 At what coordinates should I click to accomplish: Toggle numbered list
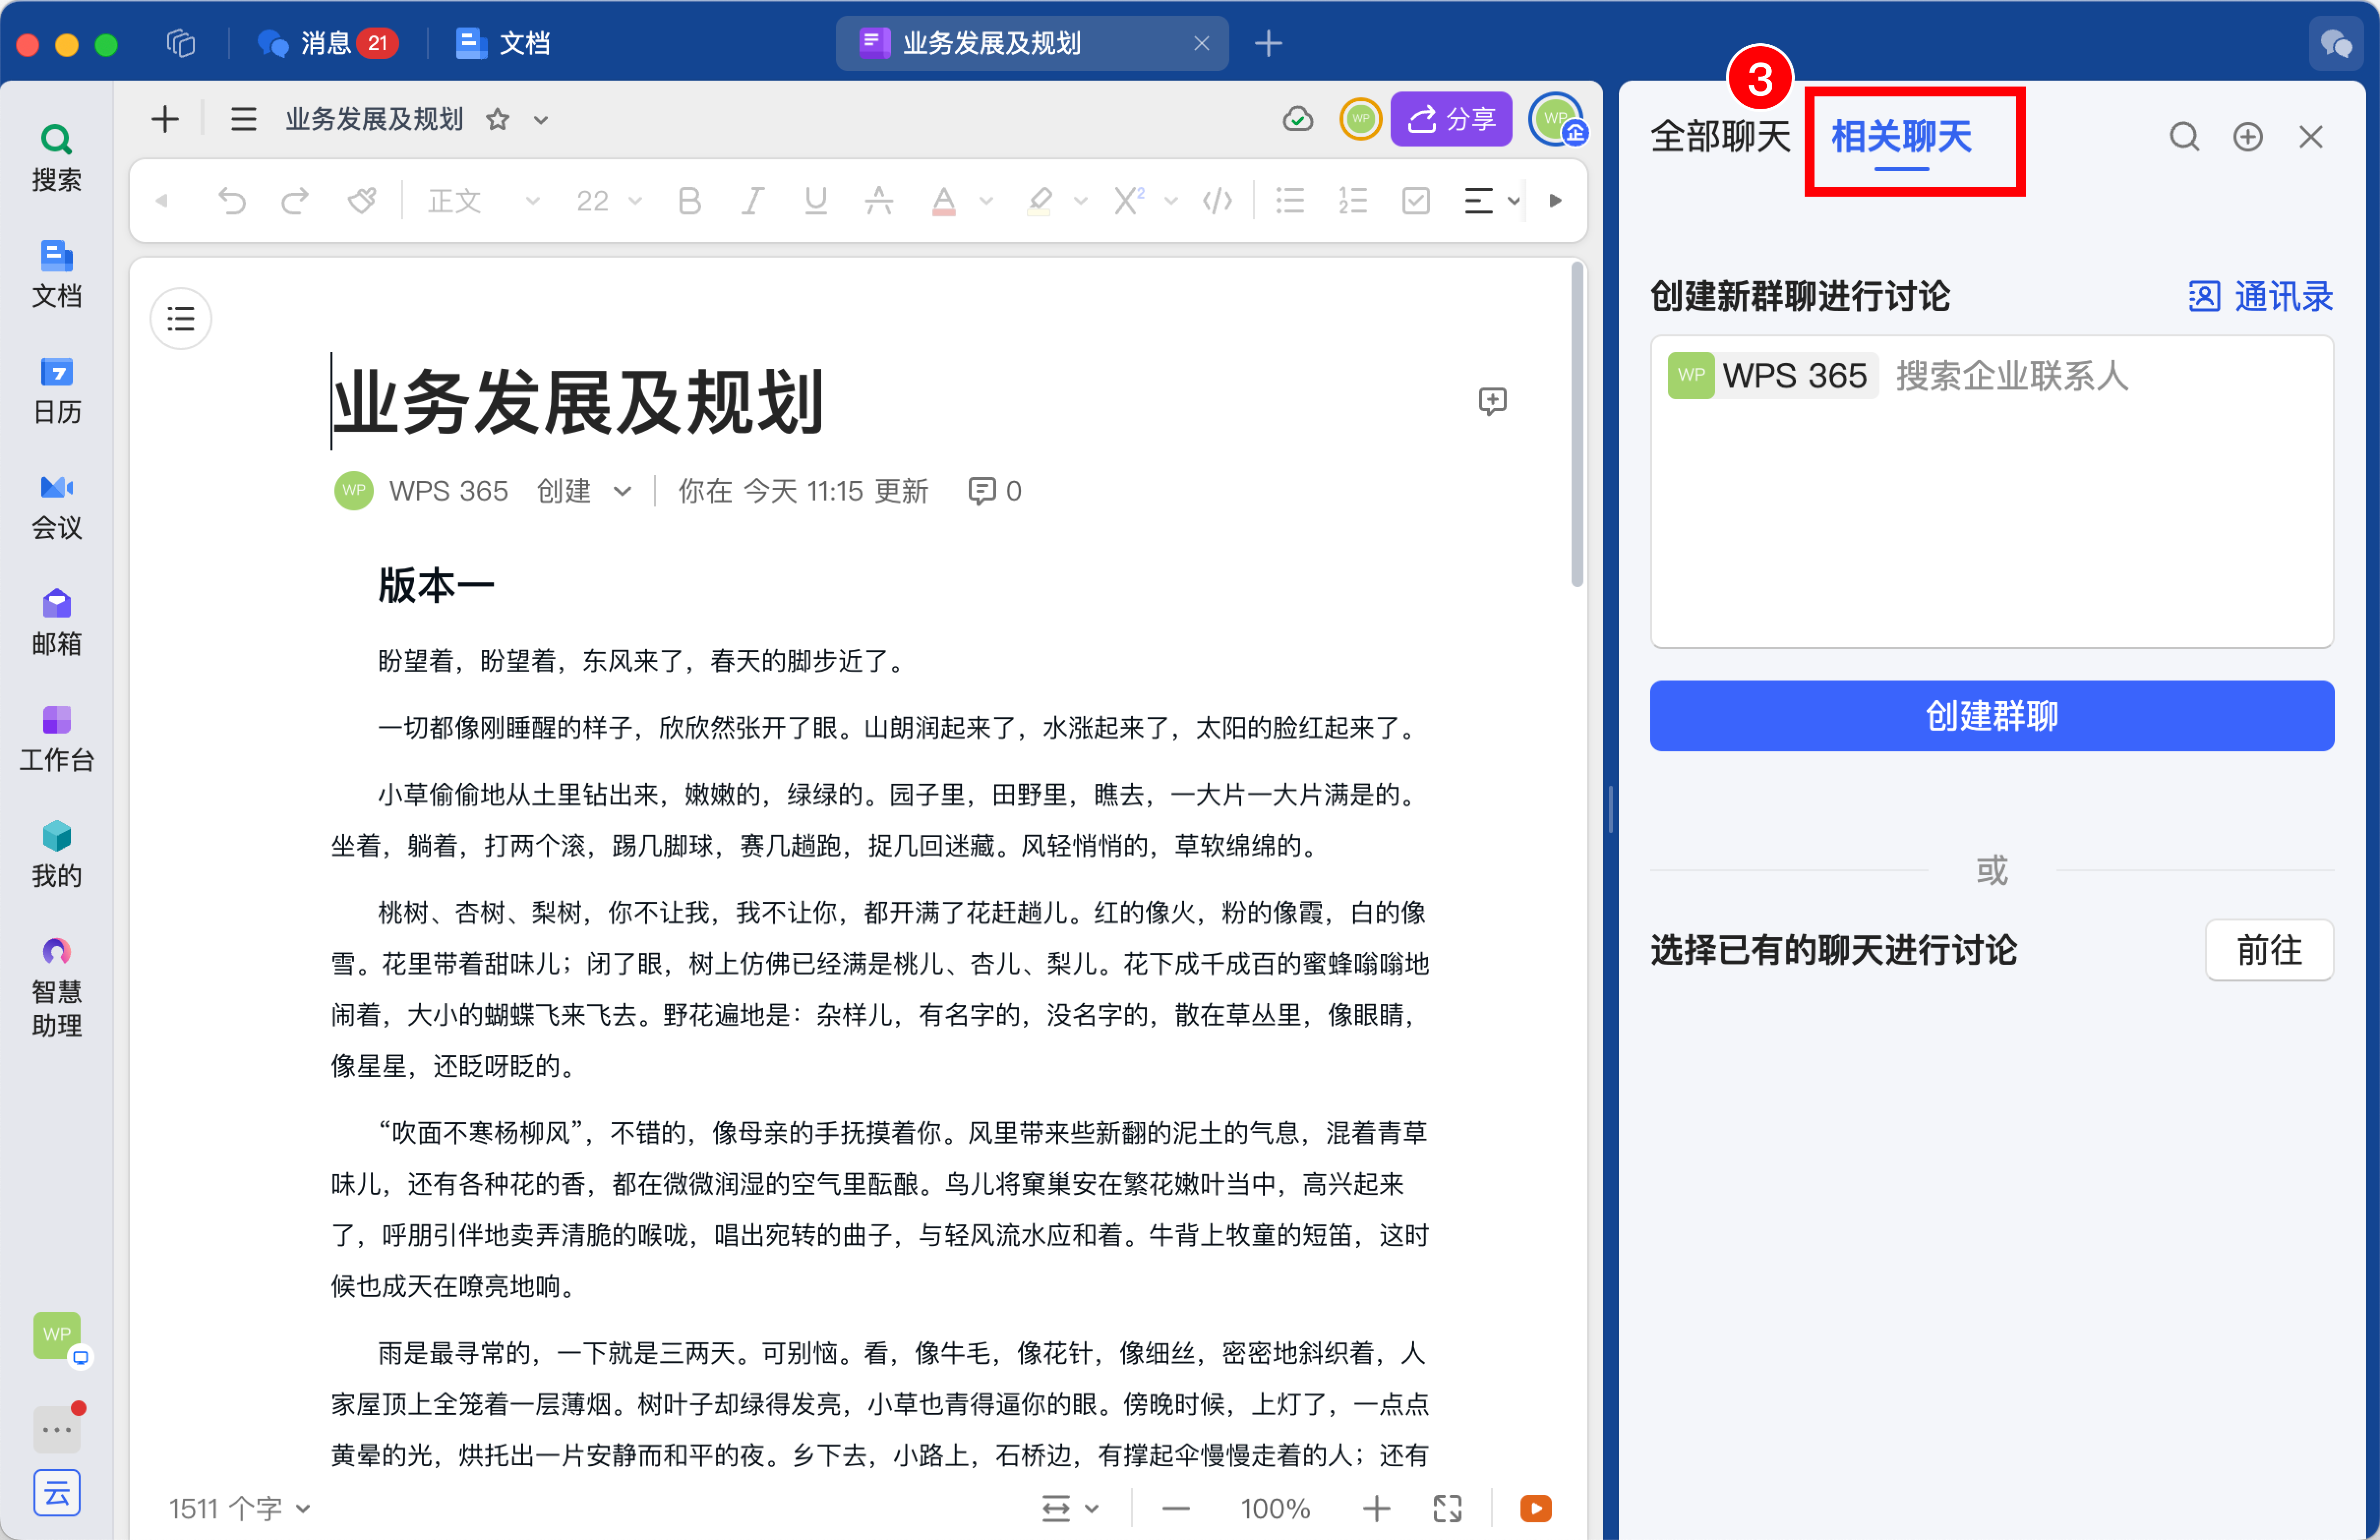click(1353, 201)
